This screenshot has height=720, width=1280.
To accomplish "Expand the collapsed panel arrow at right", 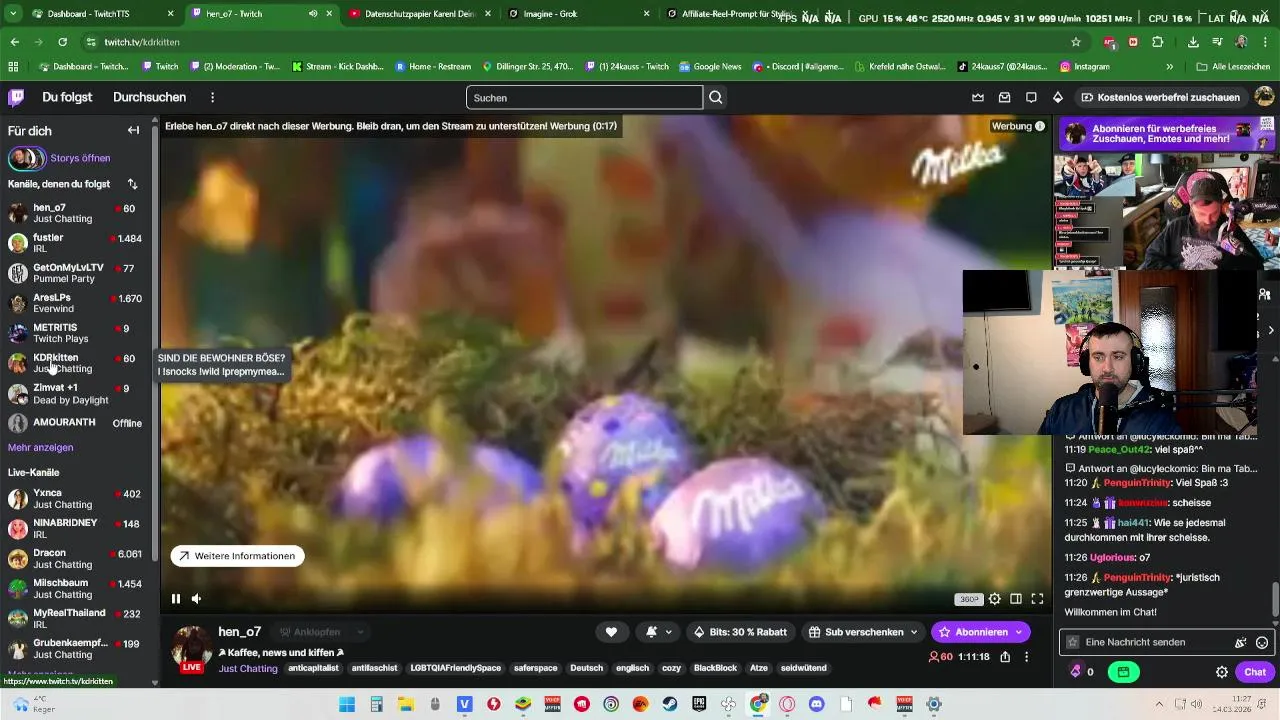I will click(1271, 330).
